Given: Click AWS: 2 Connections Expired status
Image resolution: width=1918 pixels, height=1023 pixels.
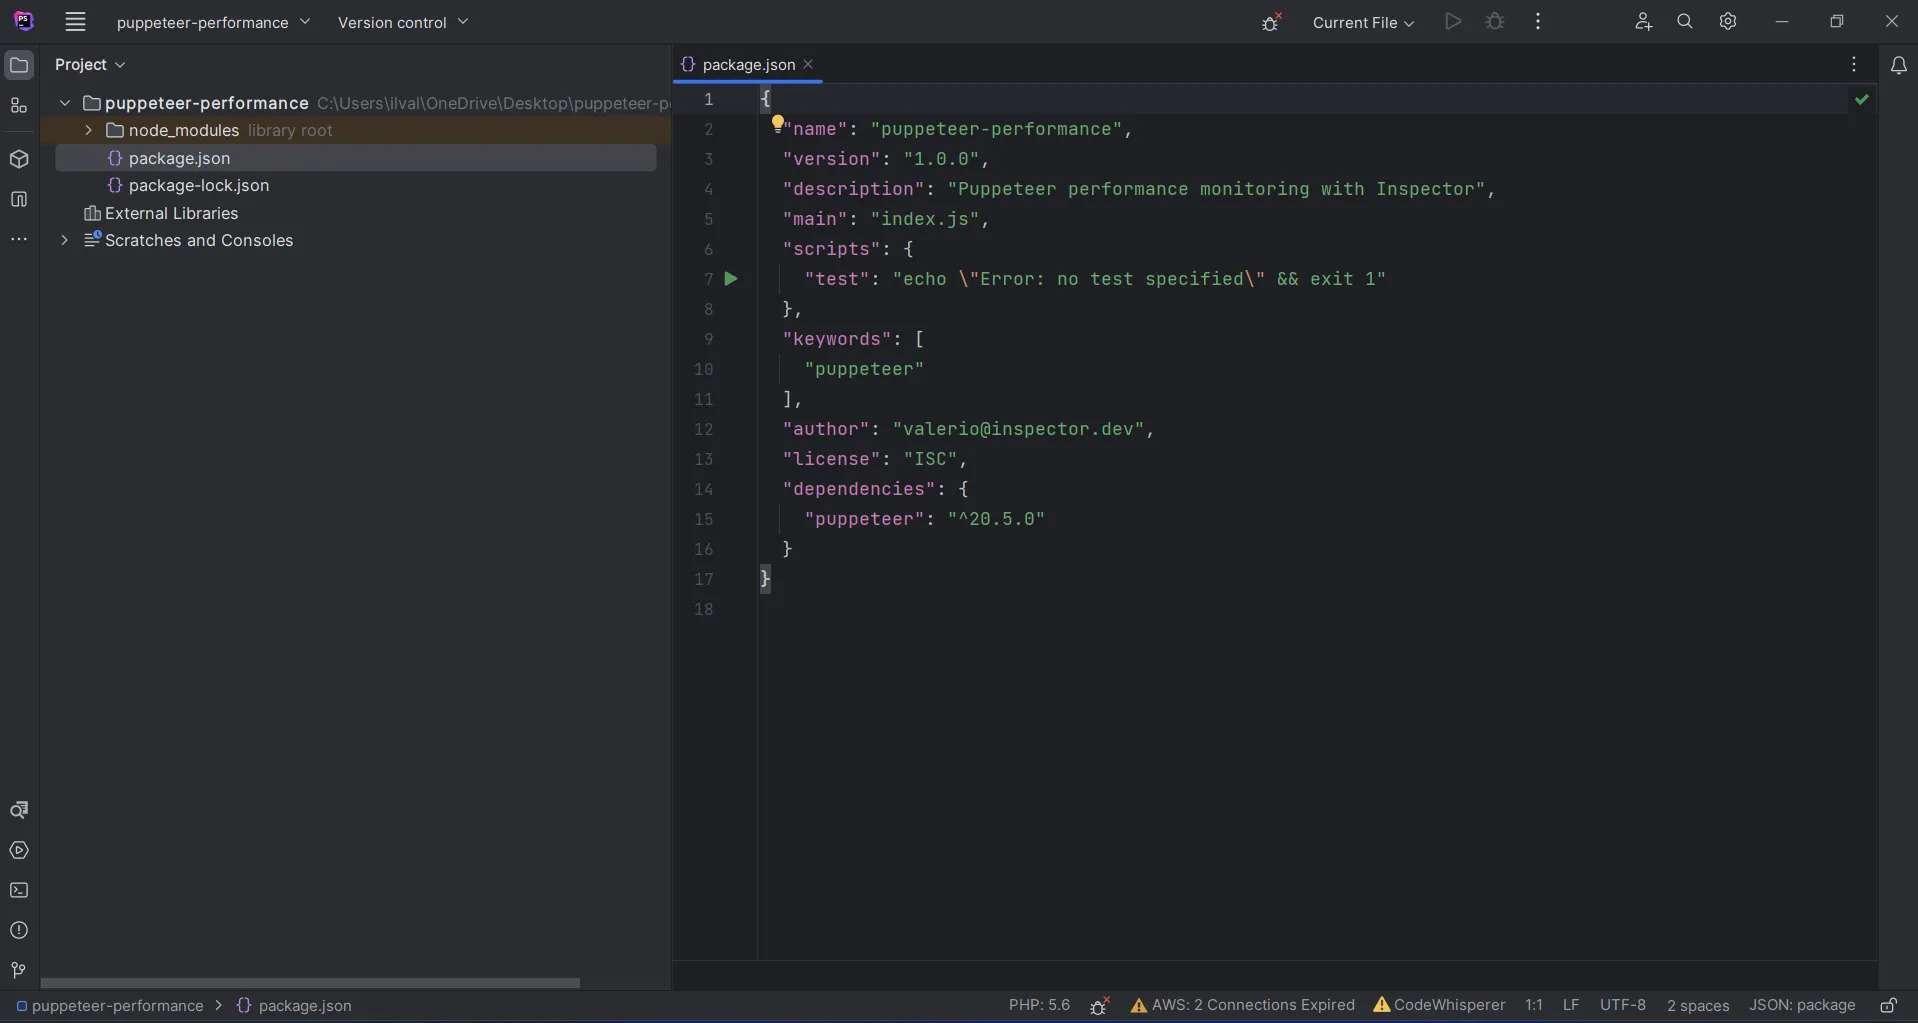Looking at the screenshot, I should coord(1243,1006).
